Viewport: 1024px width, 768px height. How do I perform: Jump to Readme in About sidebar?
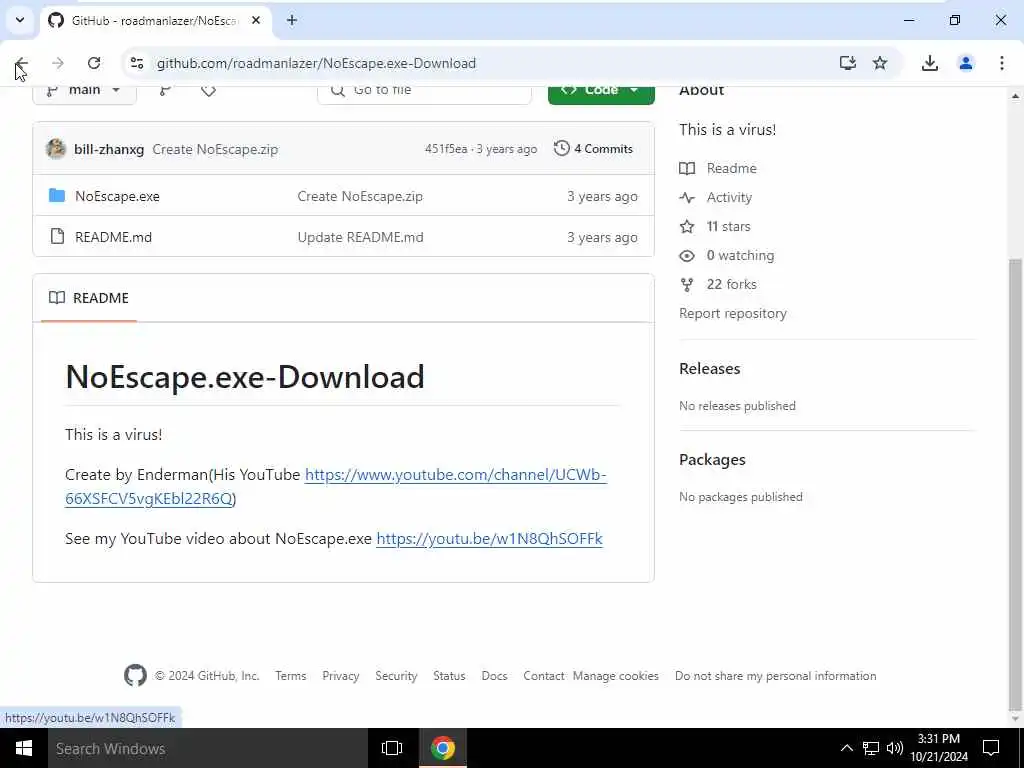(718, 168)
